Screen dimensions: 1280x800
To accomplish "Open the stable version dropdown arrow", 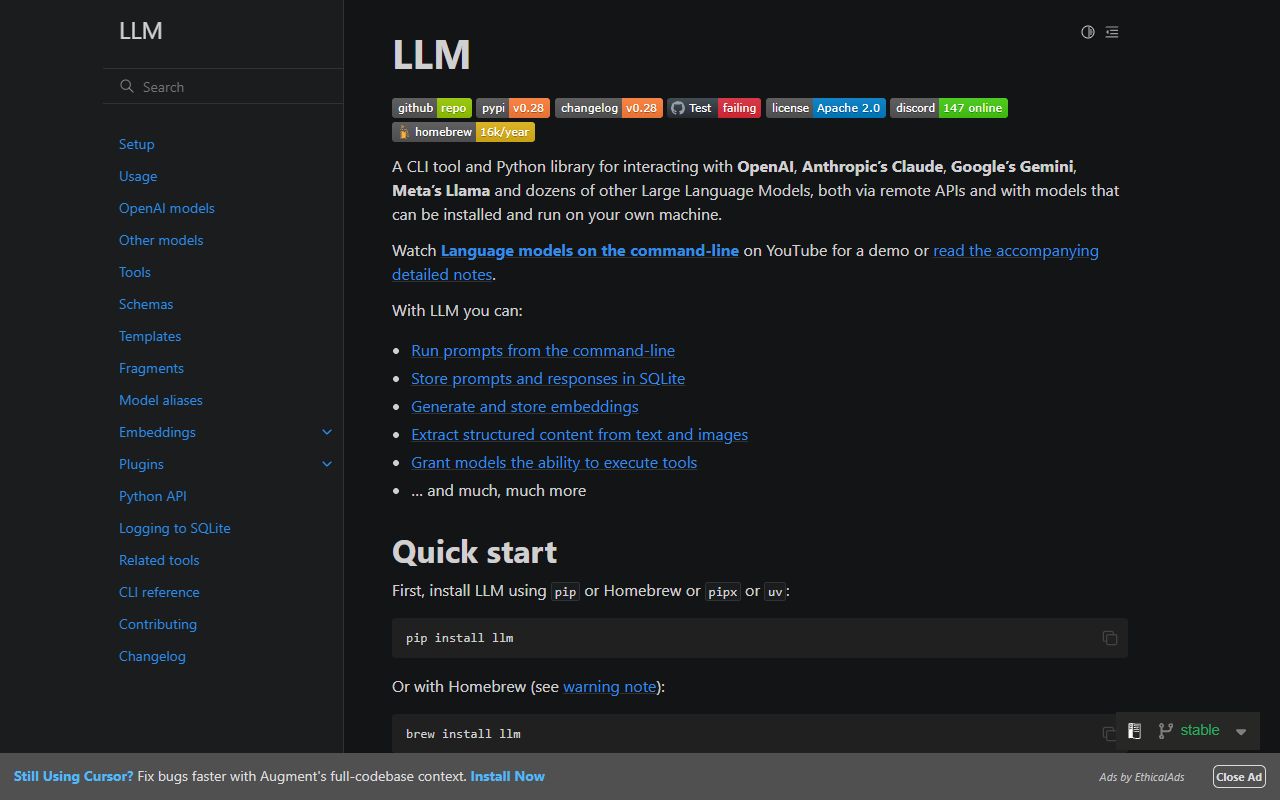I will (1241, 731).
